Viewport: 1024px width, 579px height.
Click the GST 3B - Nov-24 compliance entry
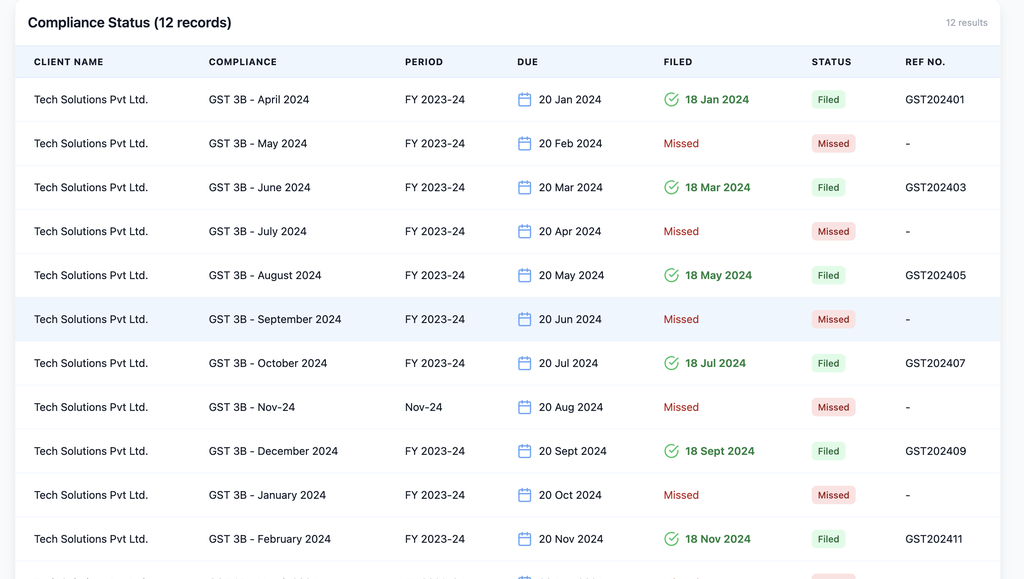[x=251, y=408]
